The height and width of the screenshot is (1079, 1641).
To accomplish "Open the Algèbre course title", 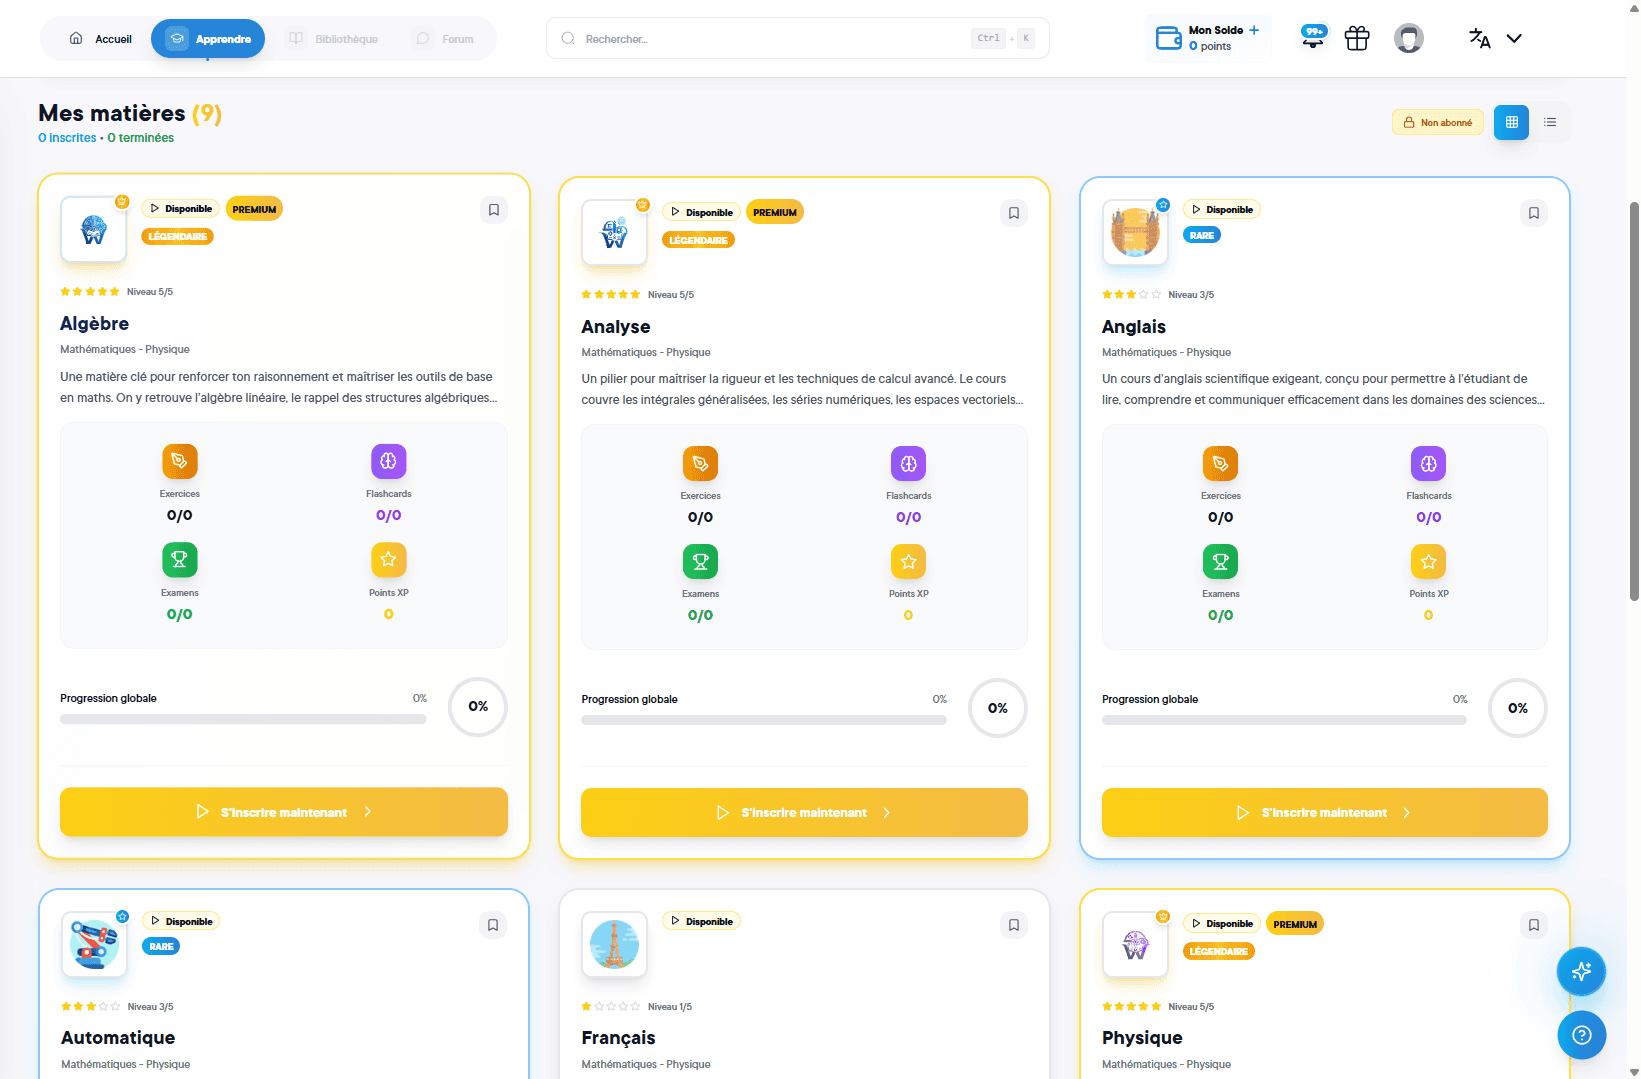I will pyautogui.click(x=94, y=323).
